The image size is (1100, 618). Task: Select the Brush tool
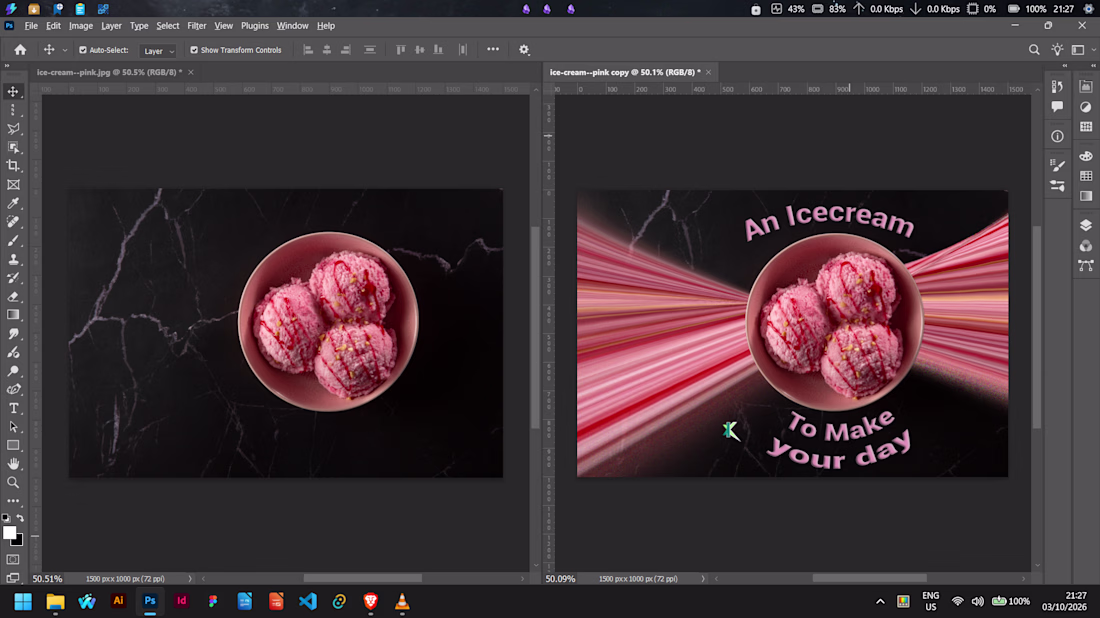pyautogui.click(x=13, y=241)
